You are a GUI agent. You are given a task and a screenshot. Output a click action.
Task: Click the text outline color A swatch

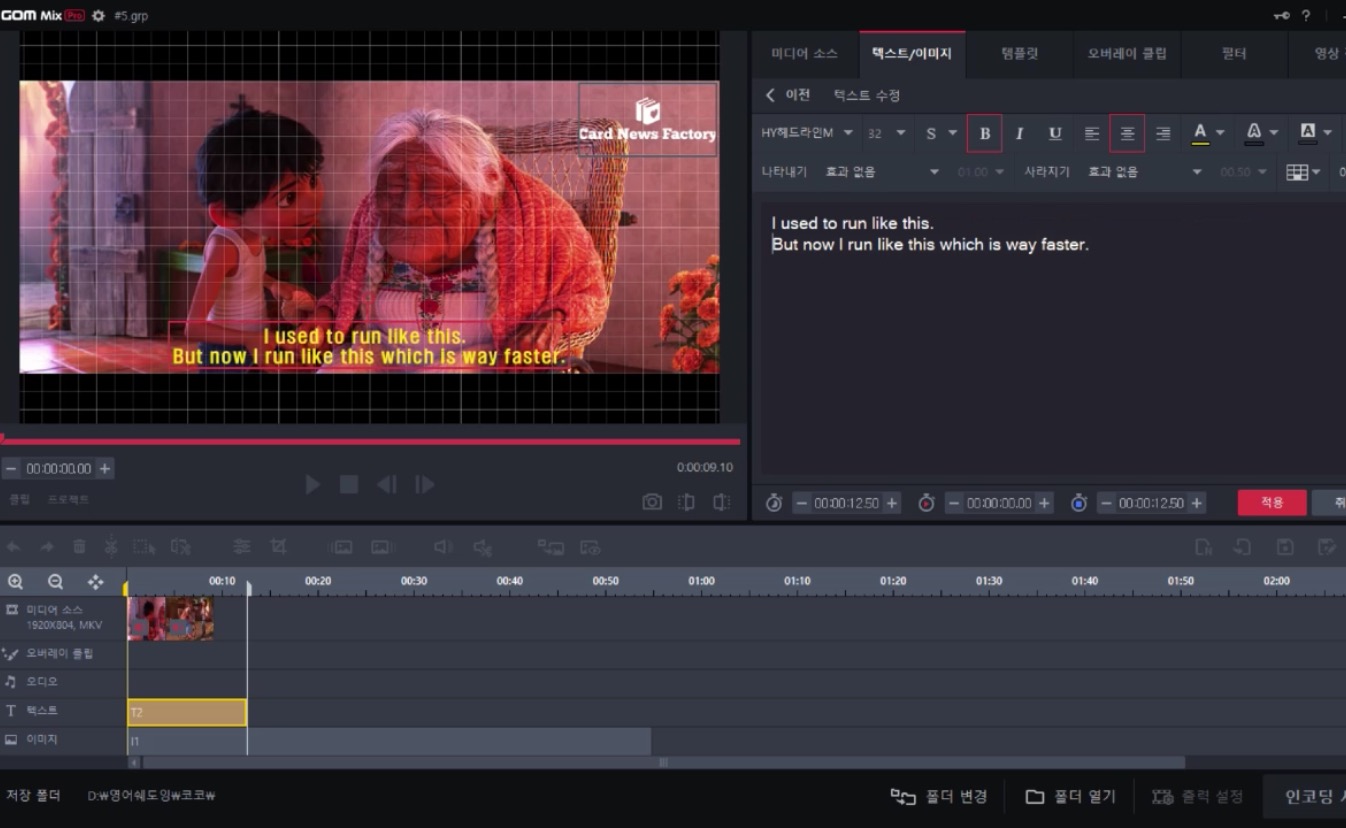[x=1254, y=133]
